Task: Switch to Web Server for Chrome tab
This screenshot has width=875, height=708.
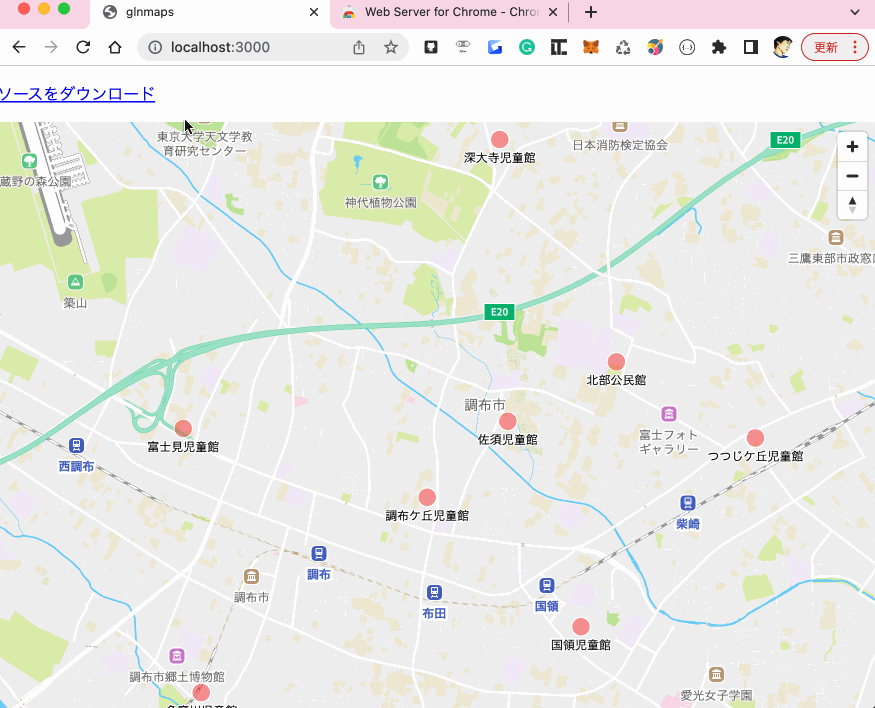Action: [x=450, y=12]
